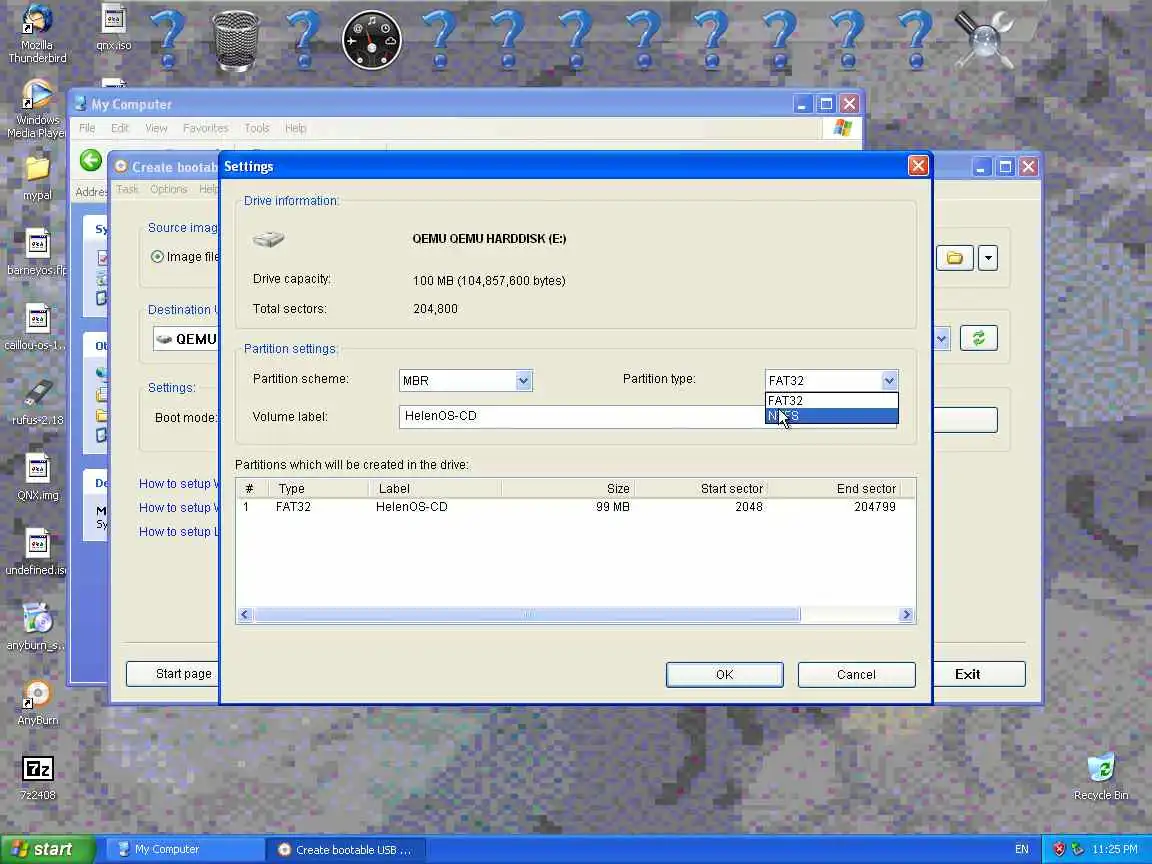The image size is (1152, 864).
Task: Select partition row 1 FAT32 HelenOS-CD
Action: point(575,507)
